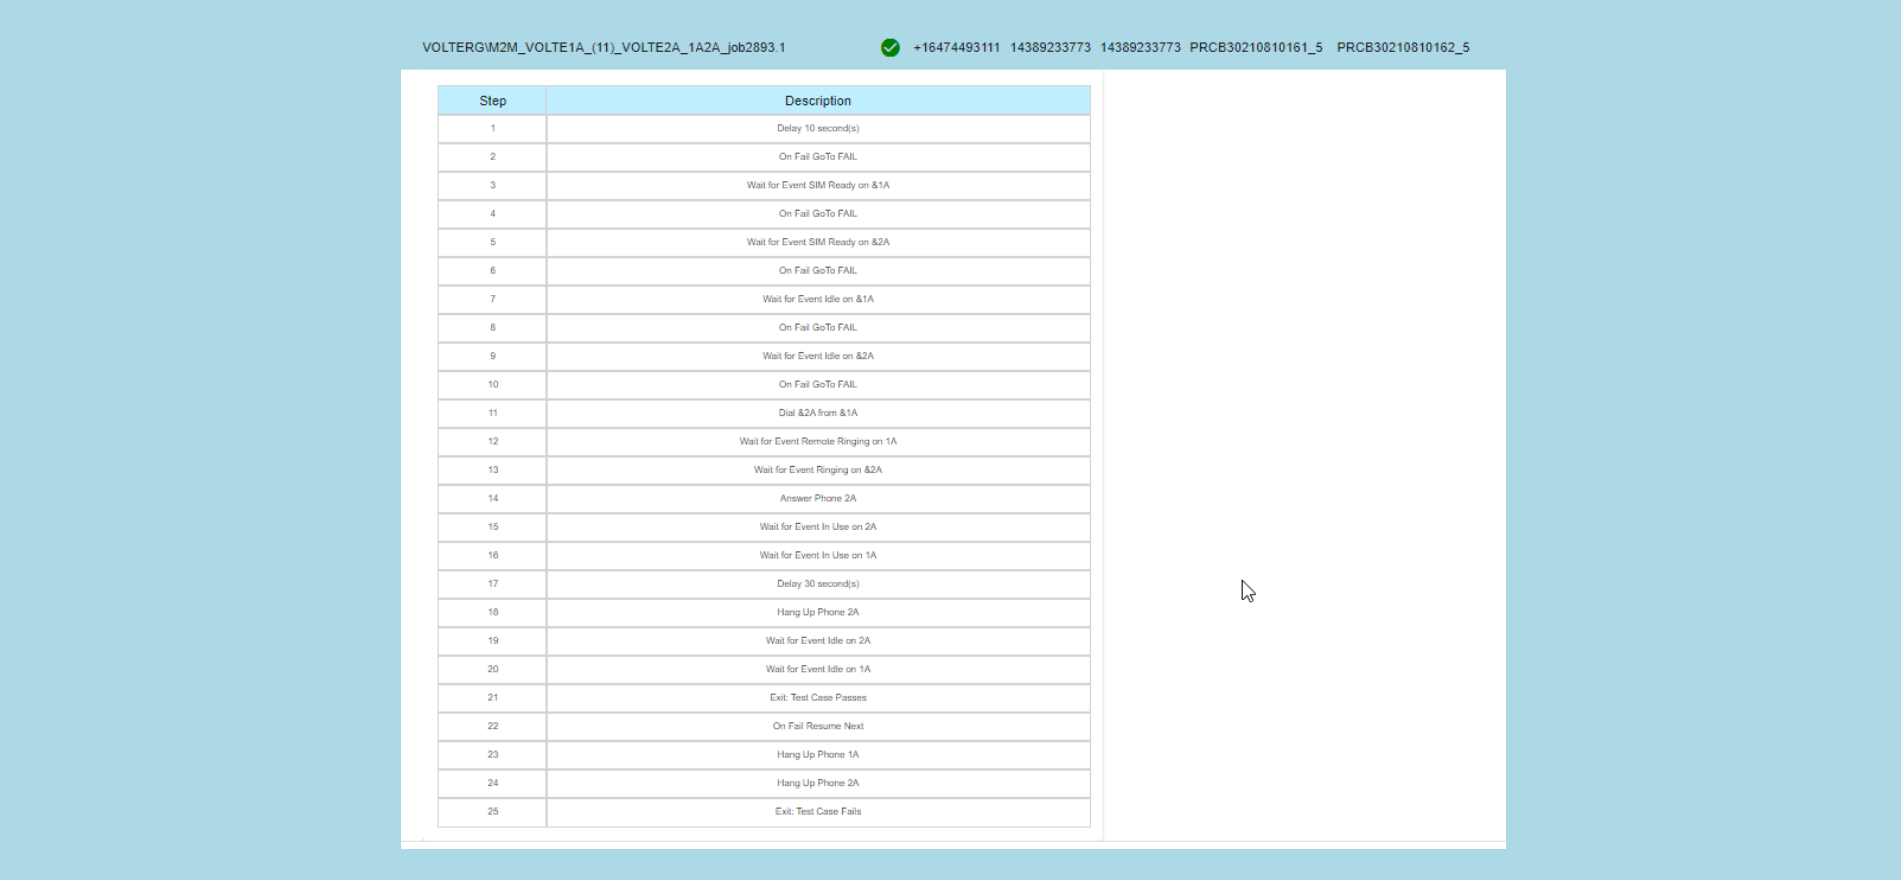
Task: Click 'Wait for Event Ringing on &2A'
Action: (818, 470)
